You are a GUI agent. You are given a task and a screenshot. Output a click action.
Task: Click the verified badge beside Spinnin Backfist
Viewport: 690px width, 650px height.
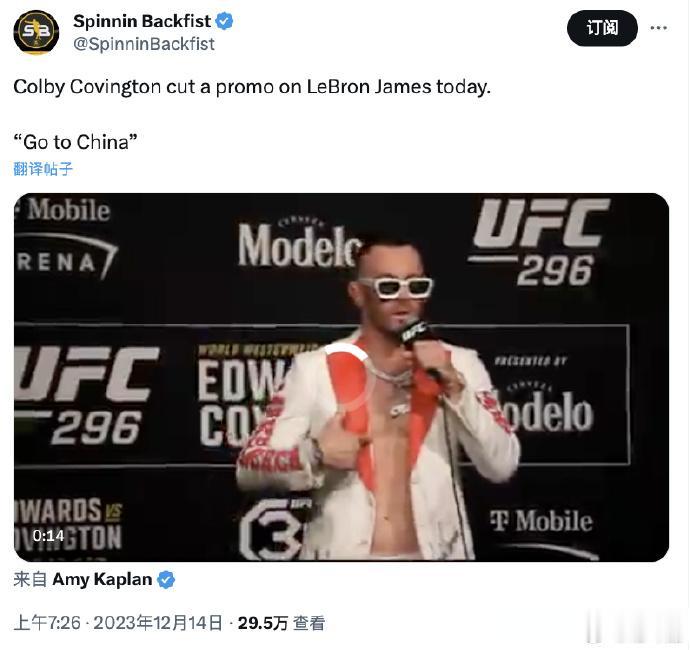point(225,21)
